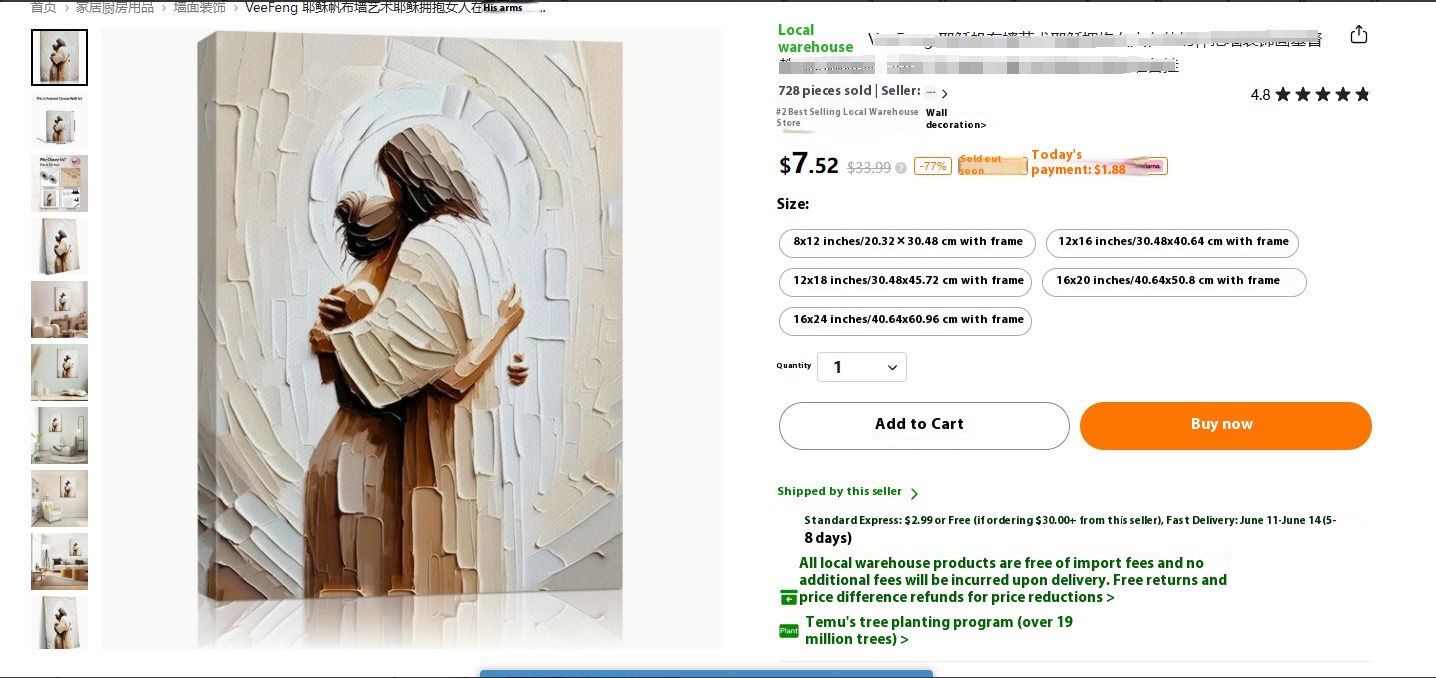Viewport: 1436px width, 678px height.
Task: Click the green free returns box icon
Action: pos(789,597)
